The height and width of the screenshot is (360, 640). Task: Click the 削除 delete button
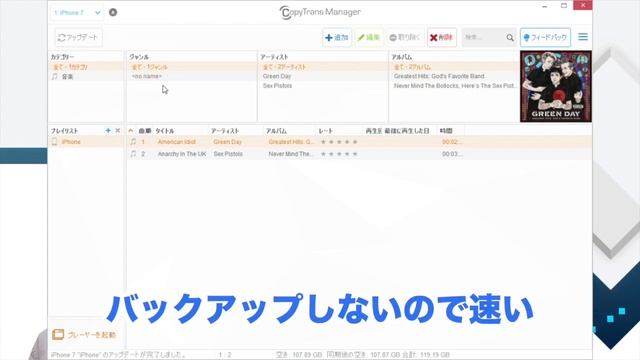(442, 38)
